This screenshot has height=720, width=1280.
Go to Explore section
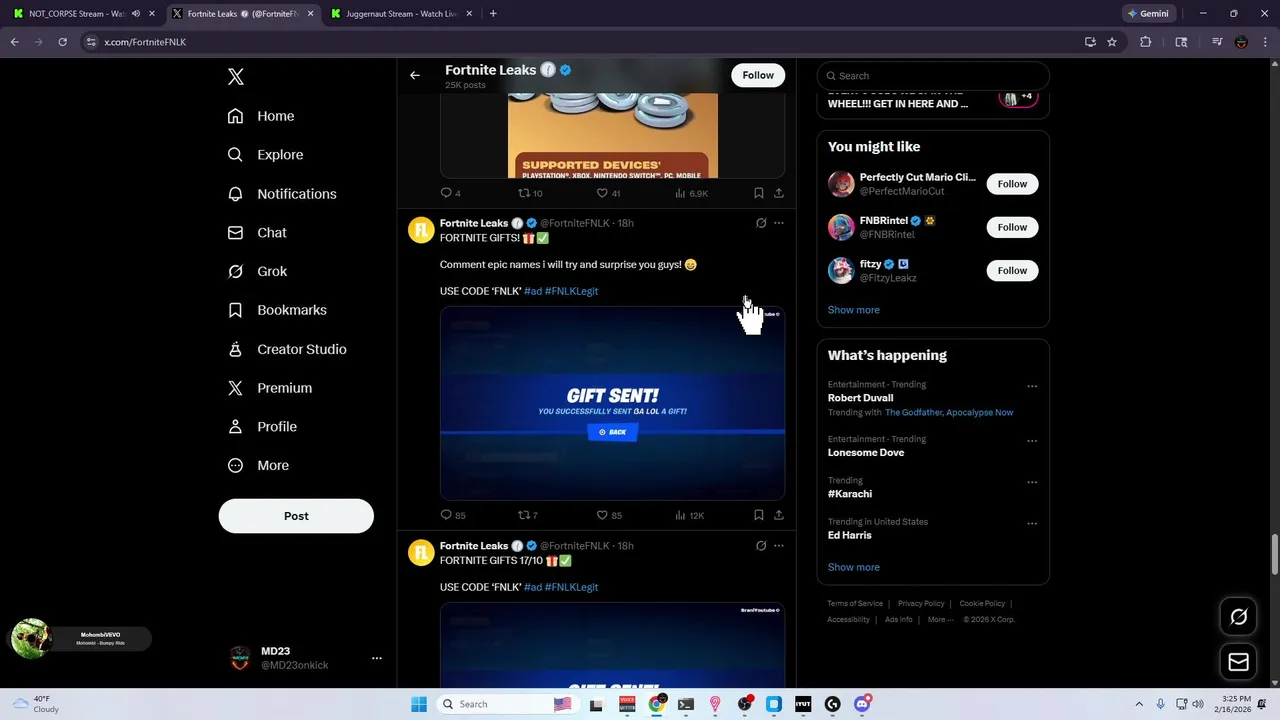pyautogui.click(x=265, y=155)
